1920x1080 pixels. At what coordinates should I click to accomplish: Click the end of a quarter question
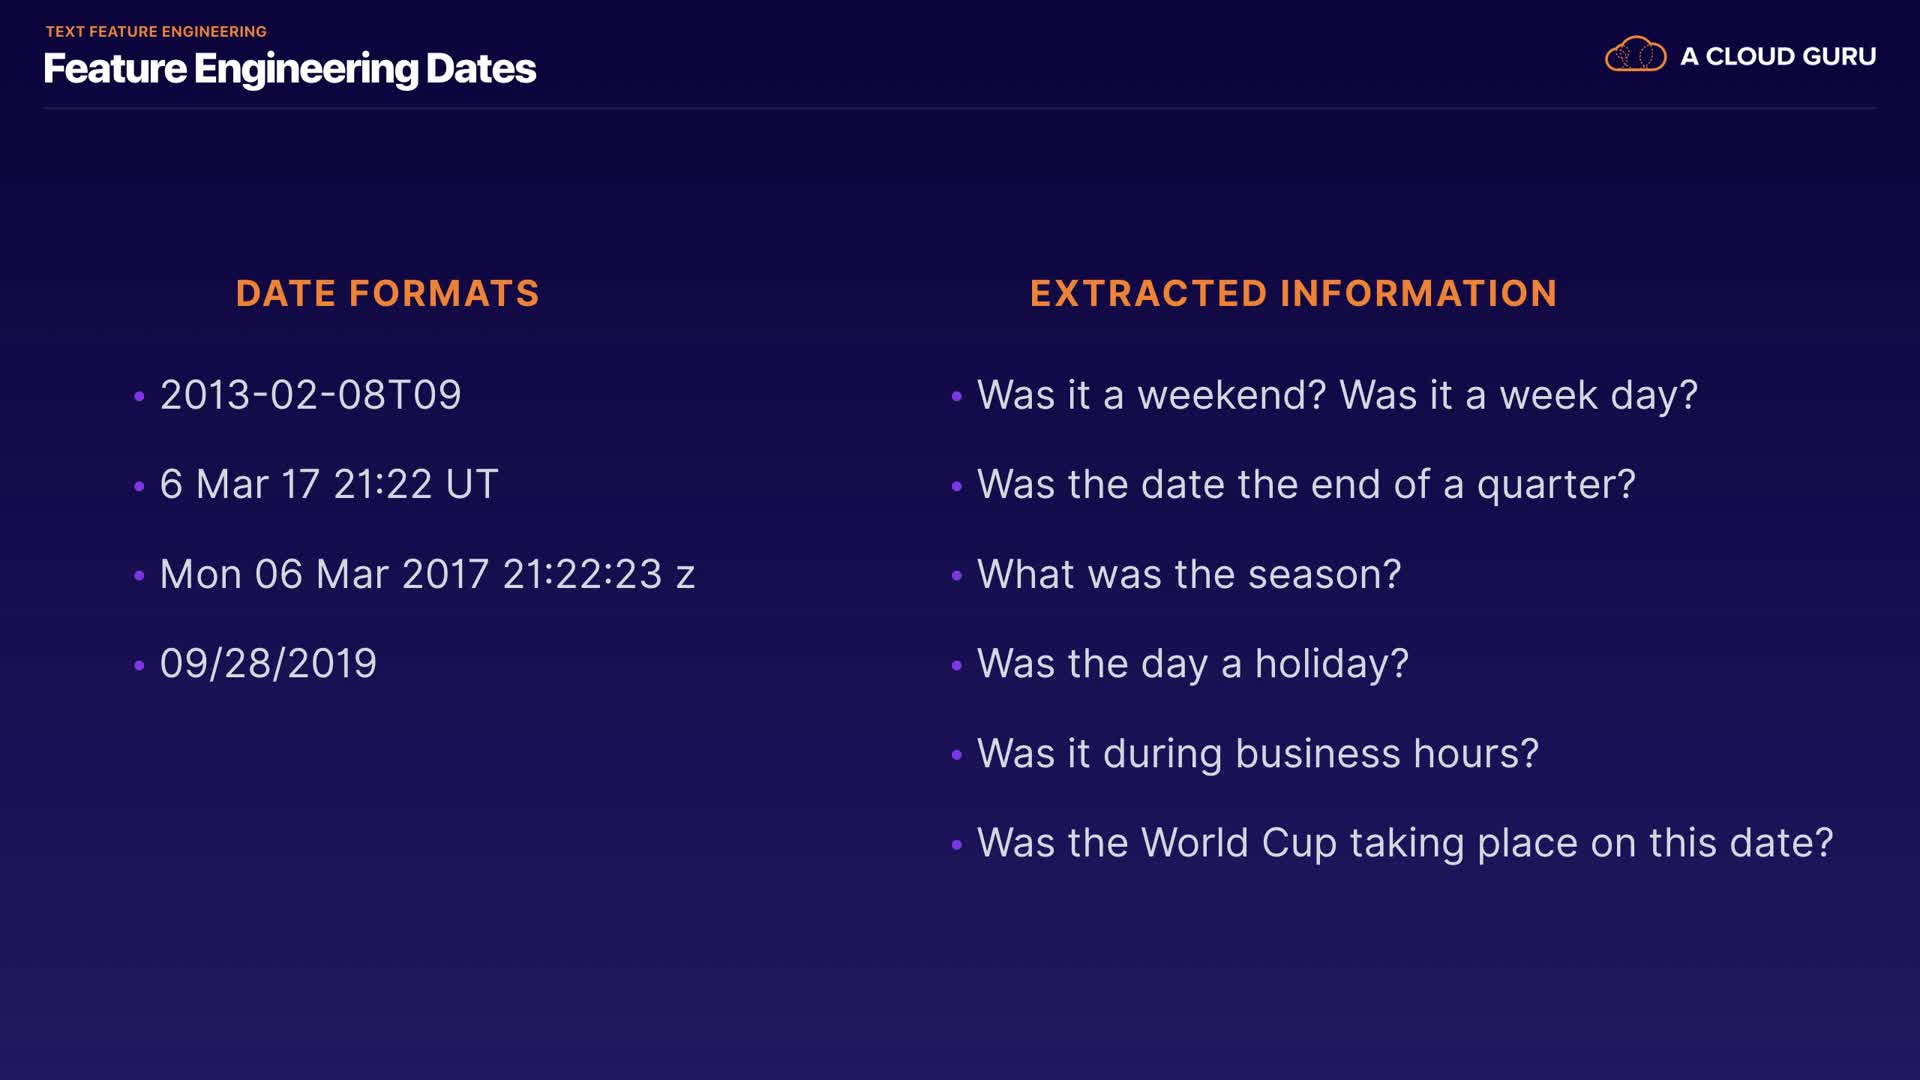pyautogui.click(x=1306, y=485)
